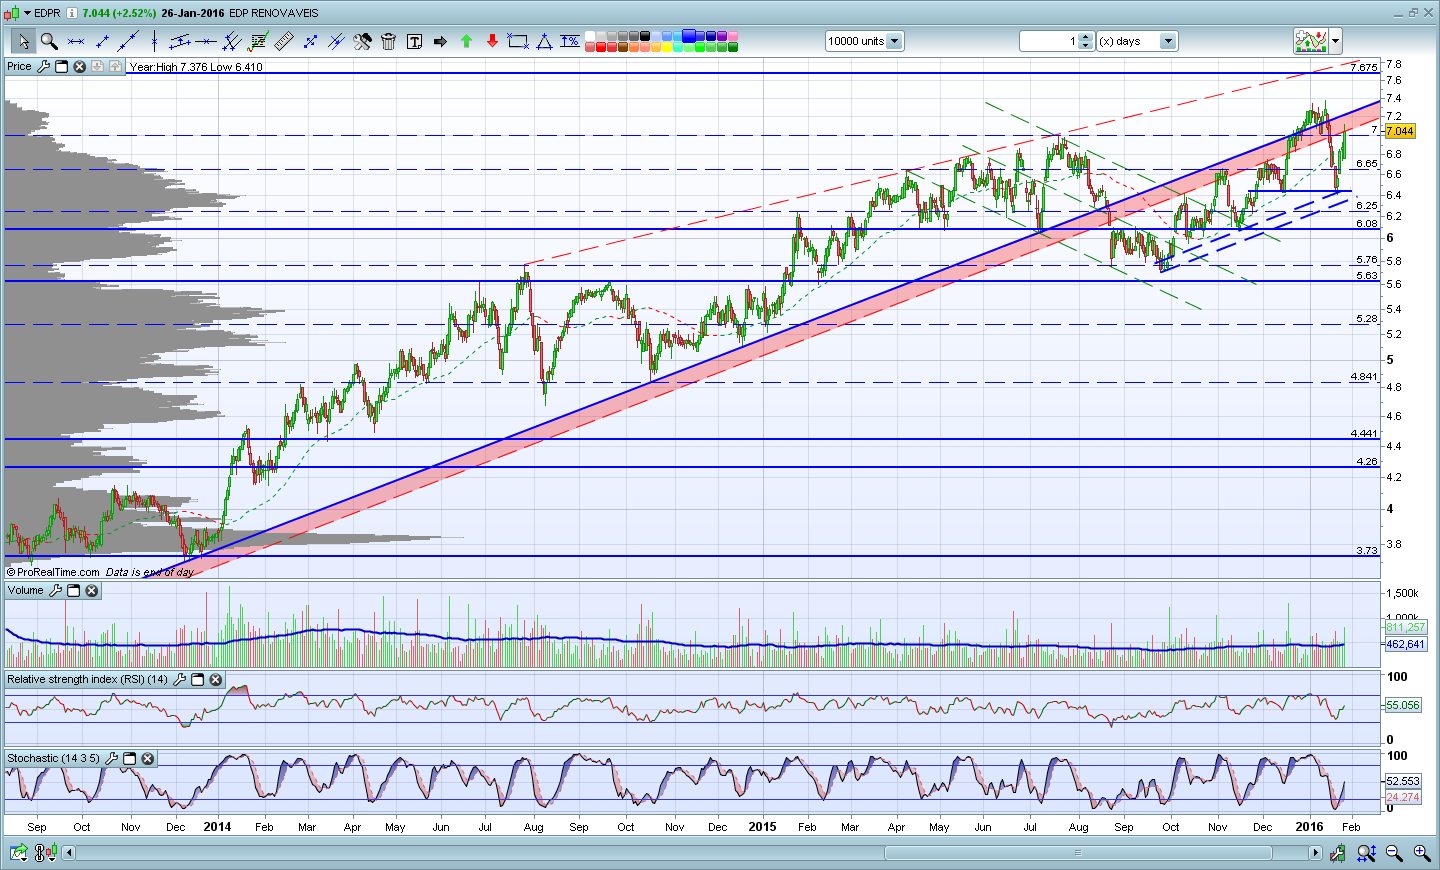Image resolution: width=1440 pixels, height=870 pixels.
Task: Open Volume panel wrench settings
Action: [55, 590]
